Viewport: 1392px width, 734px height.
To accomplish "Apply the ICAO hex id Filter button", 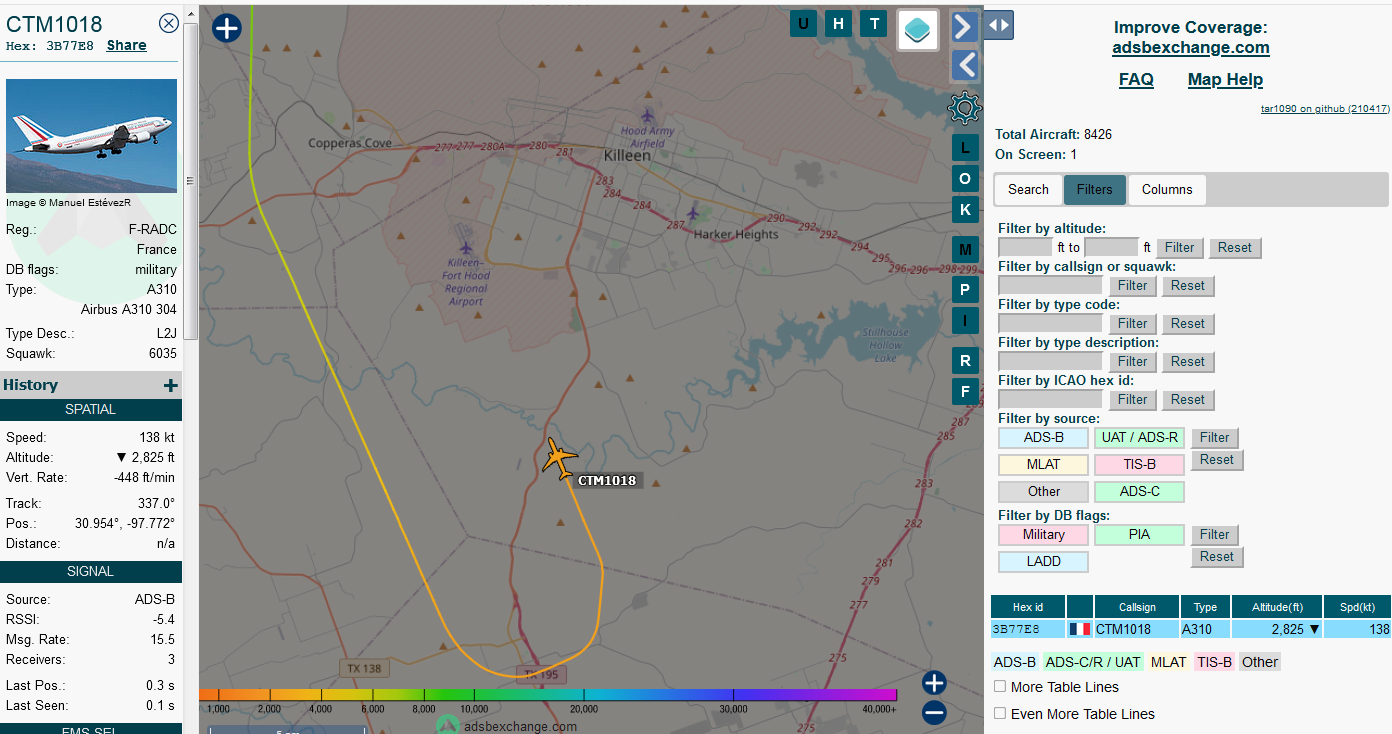I will pos(1133,400).
